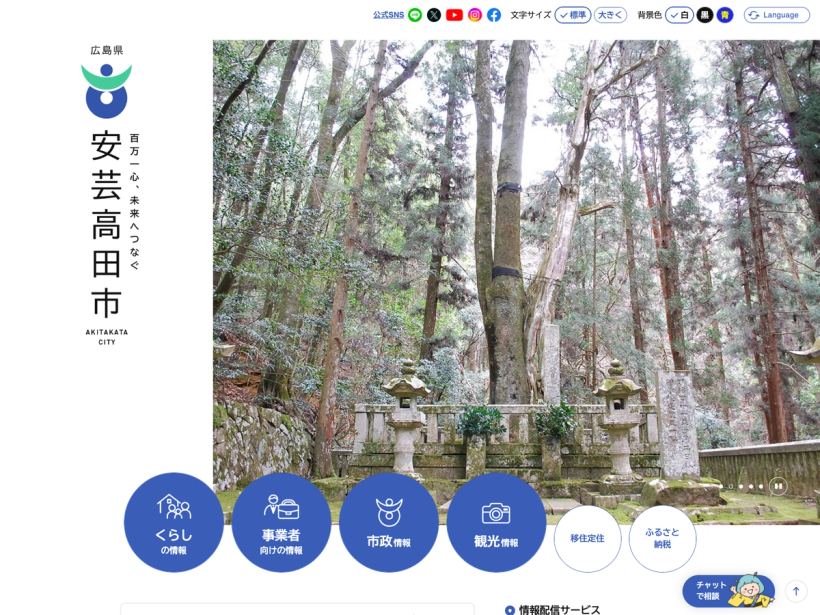Open the ふるさと納税 circle button
Viewport: 820px width, 615px height.
(x=662, y=539)
